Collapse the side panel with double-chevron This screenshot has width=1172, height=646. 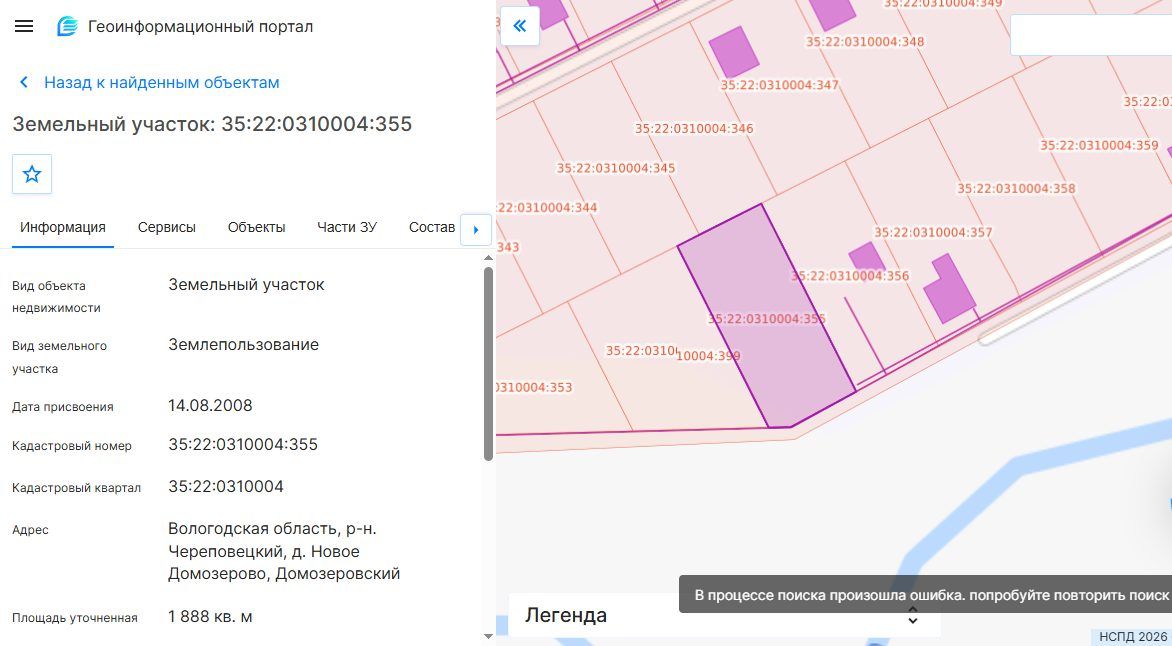tap(519, 26)
